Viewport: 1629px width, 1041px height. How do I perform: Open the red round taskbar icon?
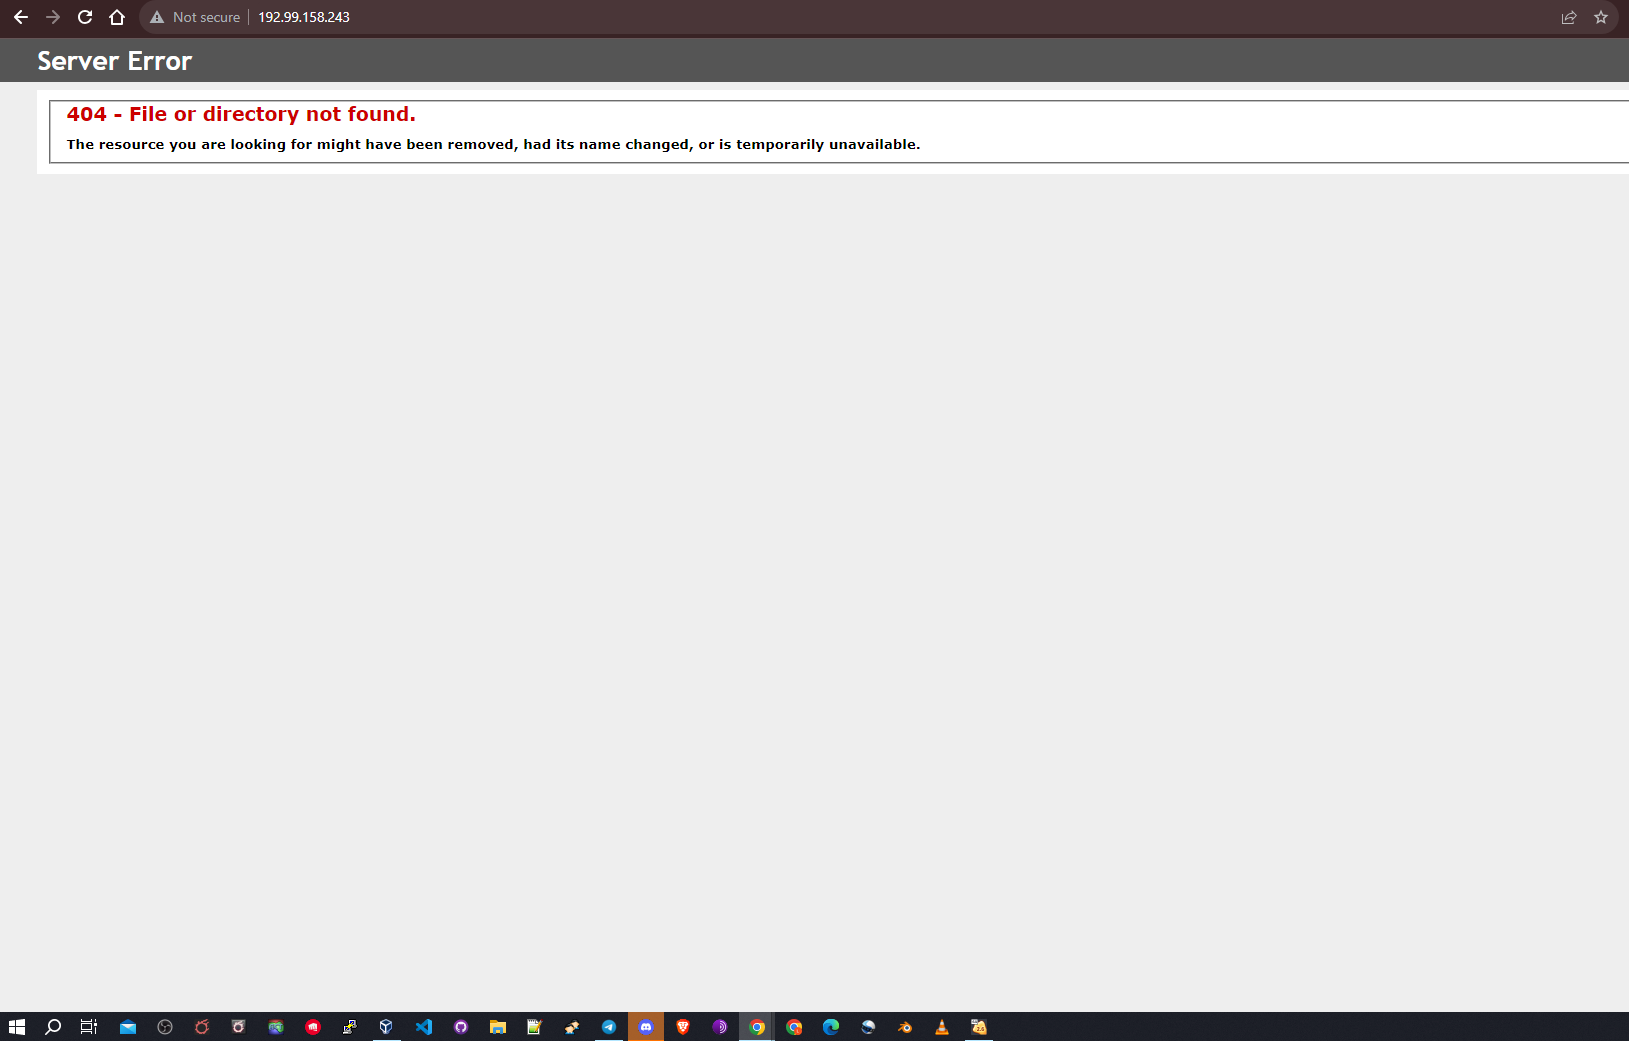(313, 1027)
